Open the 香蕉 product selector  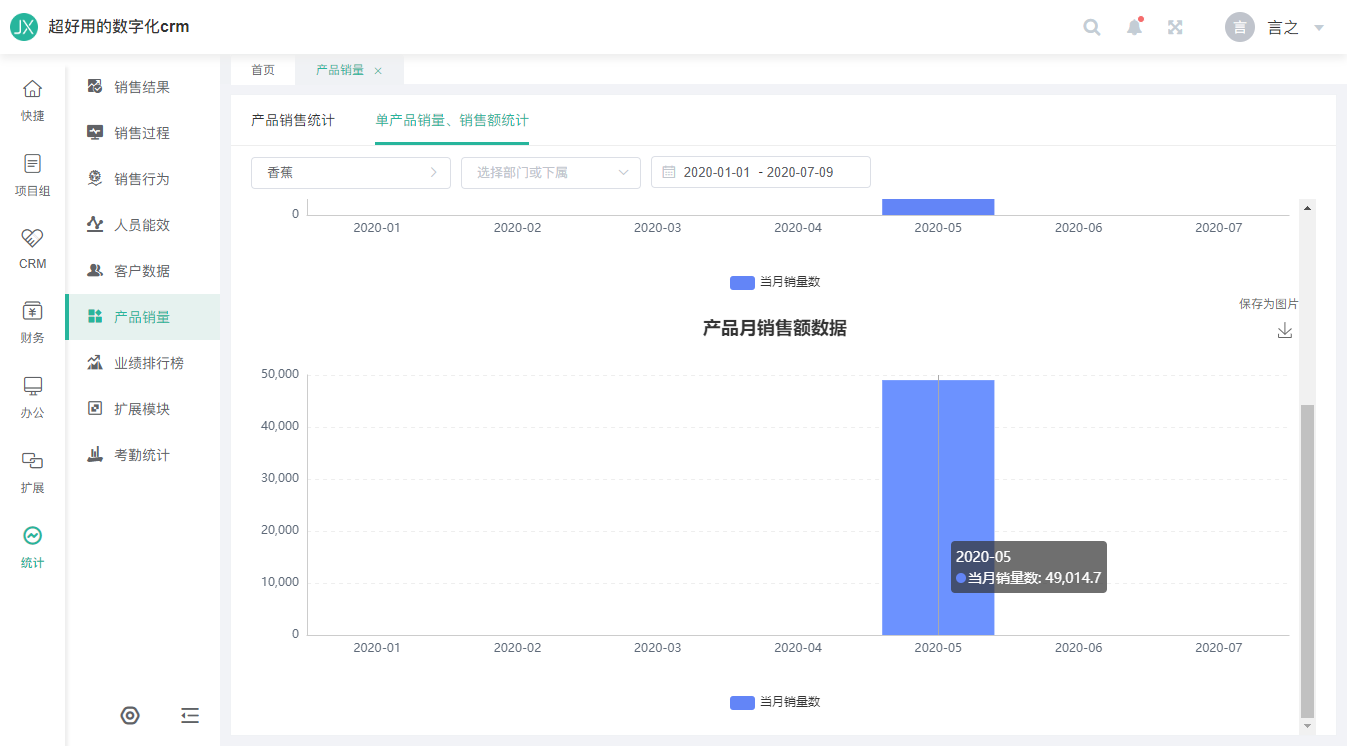point(350,172)
